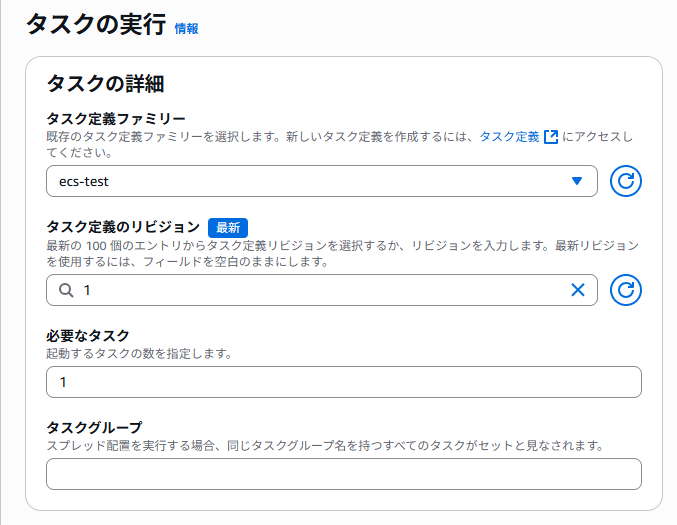Click into the empty タスクグループ field
This screenshot has width=677, height=525.
point(344,474)
